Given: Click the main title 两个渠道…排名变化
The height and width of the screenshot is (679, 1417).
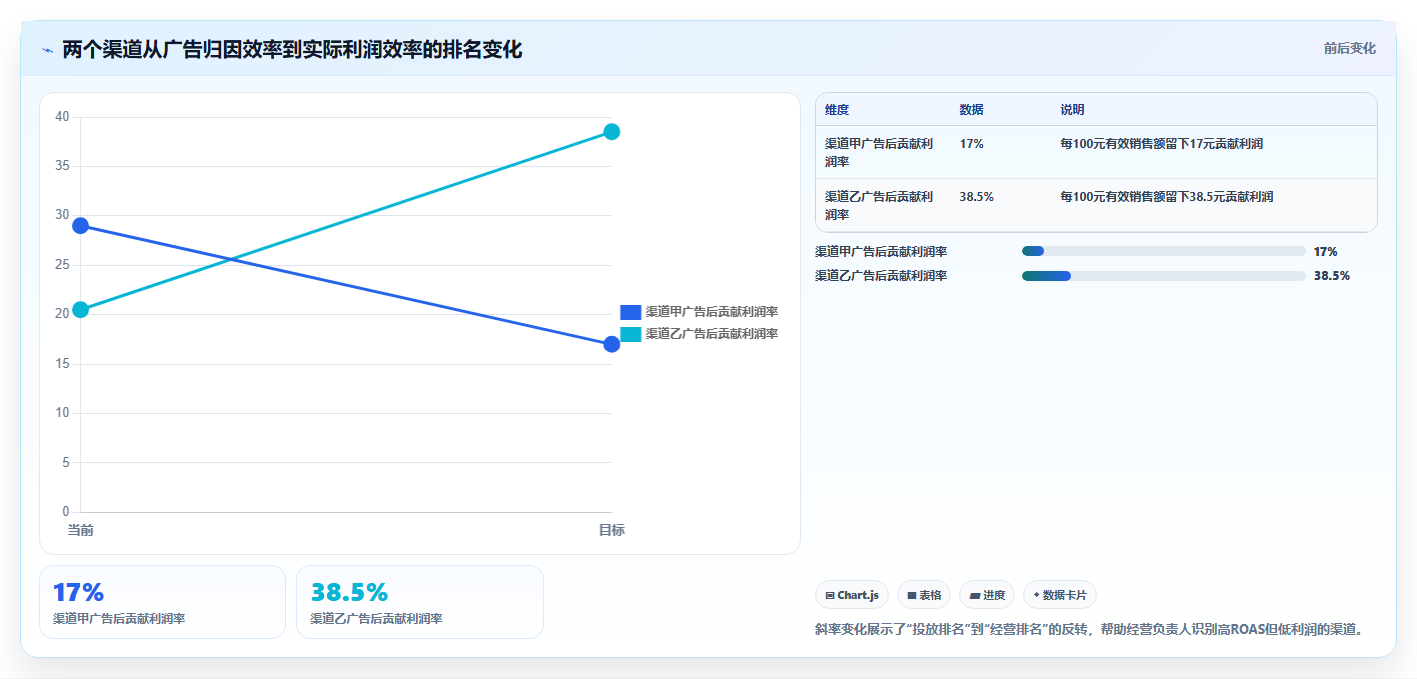Looking at the screenshot, I should 292,49.
